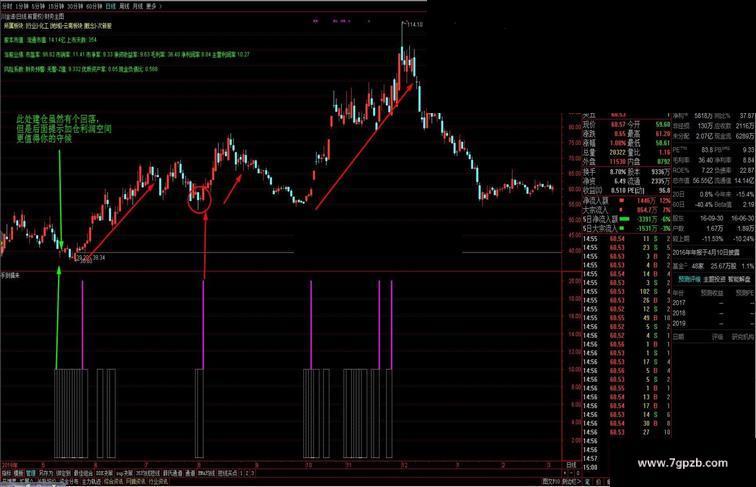This screenshot has width=756, height=487.
Task: Click the 今开 value 59.60
Action: click(x=662, y=124)
